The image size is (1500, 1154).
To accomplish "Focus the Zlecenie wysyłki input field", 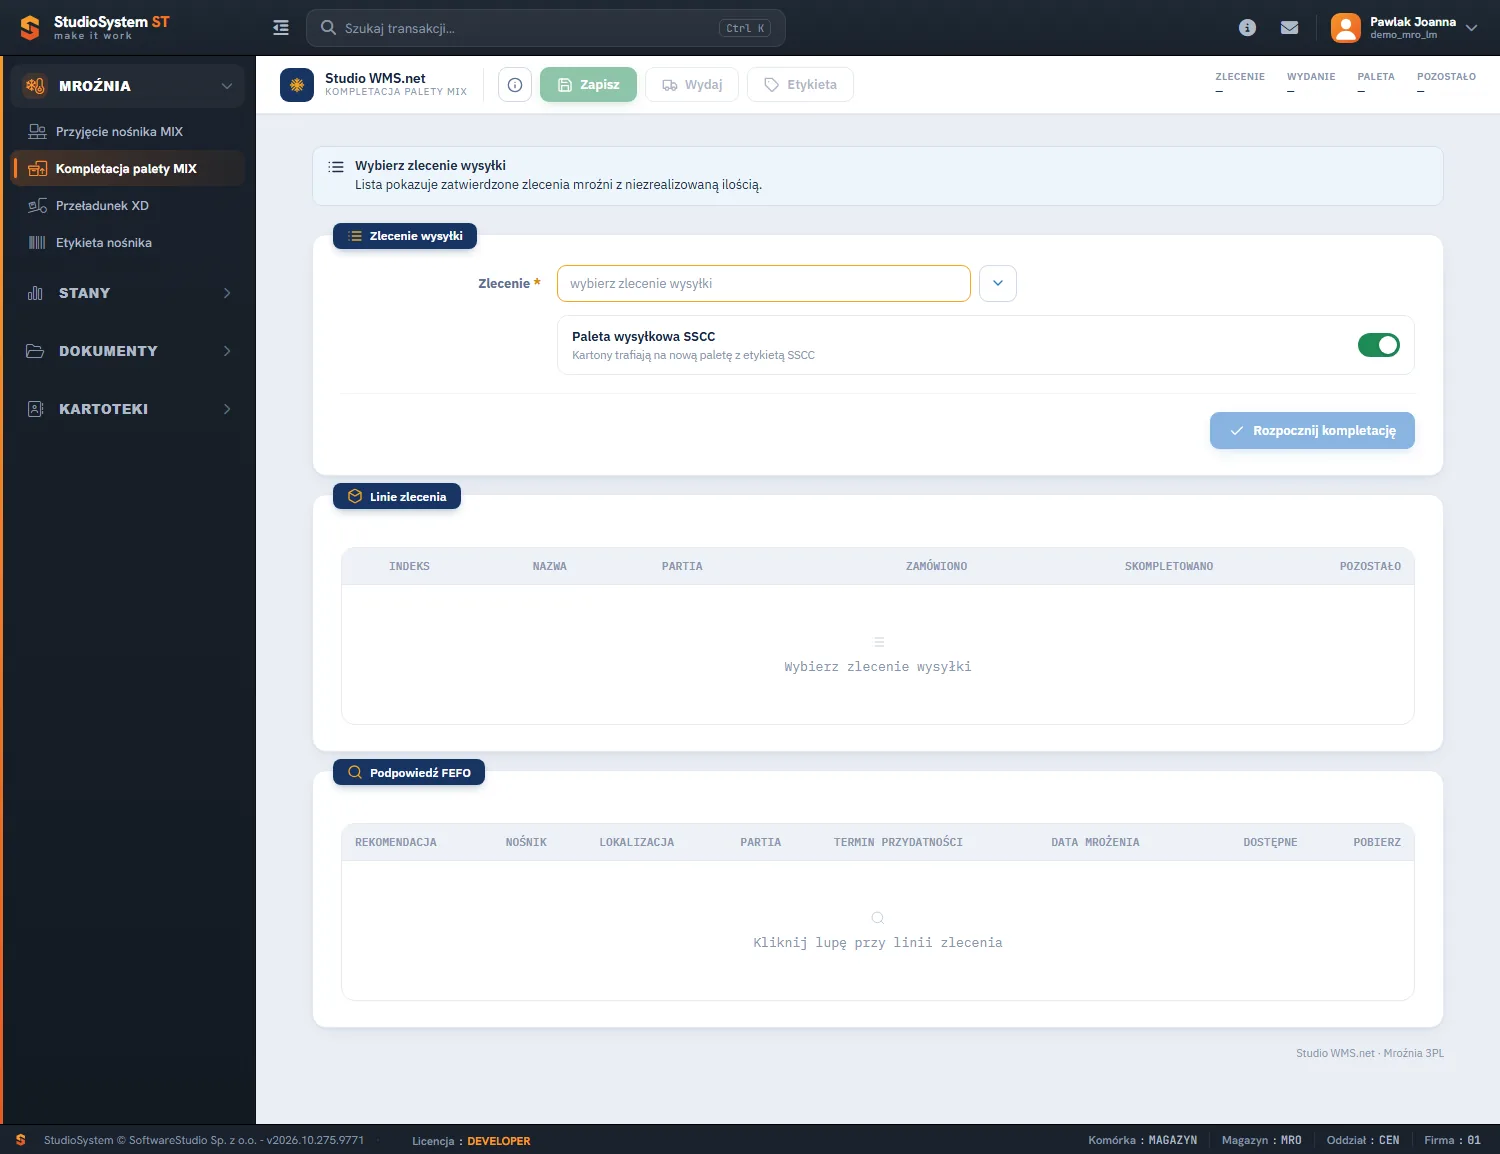I will (764, 283).
